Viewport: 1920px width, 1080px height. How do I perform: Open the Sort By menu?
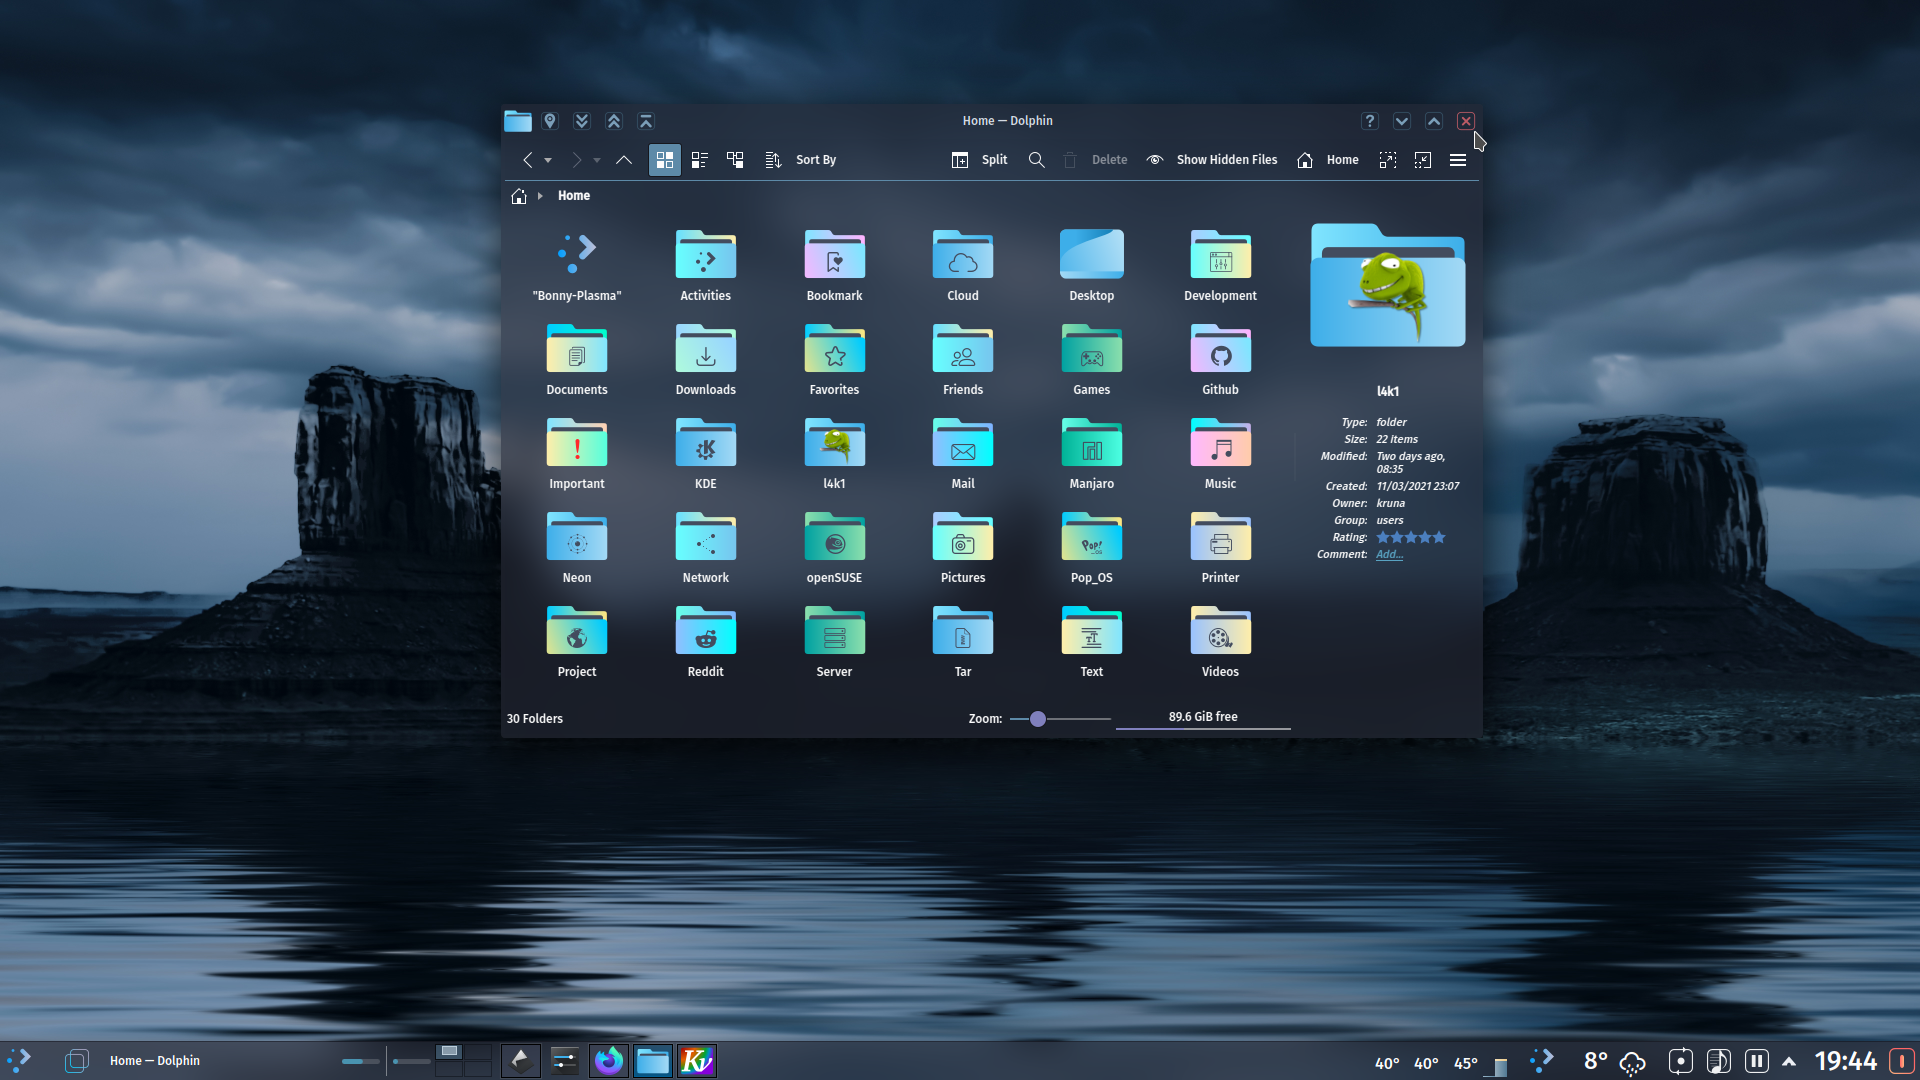click(x=801, y=160)
